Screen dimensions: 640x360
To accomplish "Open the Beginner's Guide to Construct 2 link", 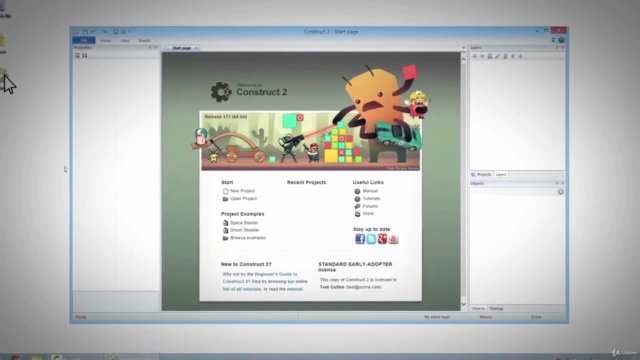I will tap(260, 278).
